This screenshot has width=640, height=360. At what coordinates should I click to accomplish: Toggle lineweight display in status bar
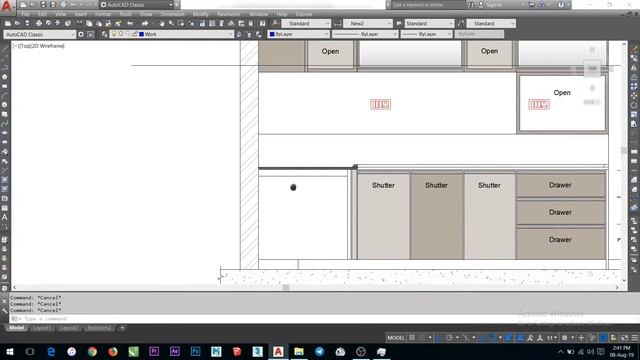coord(509,338)
